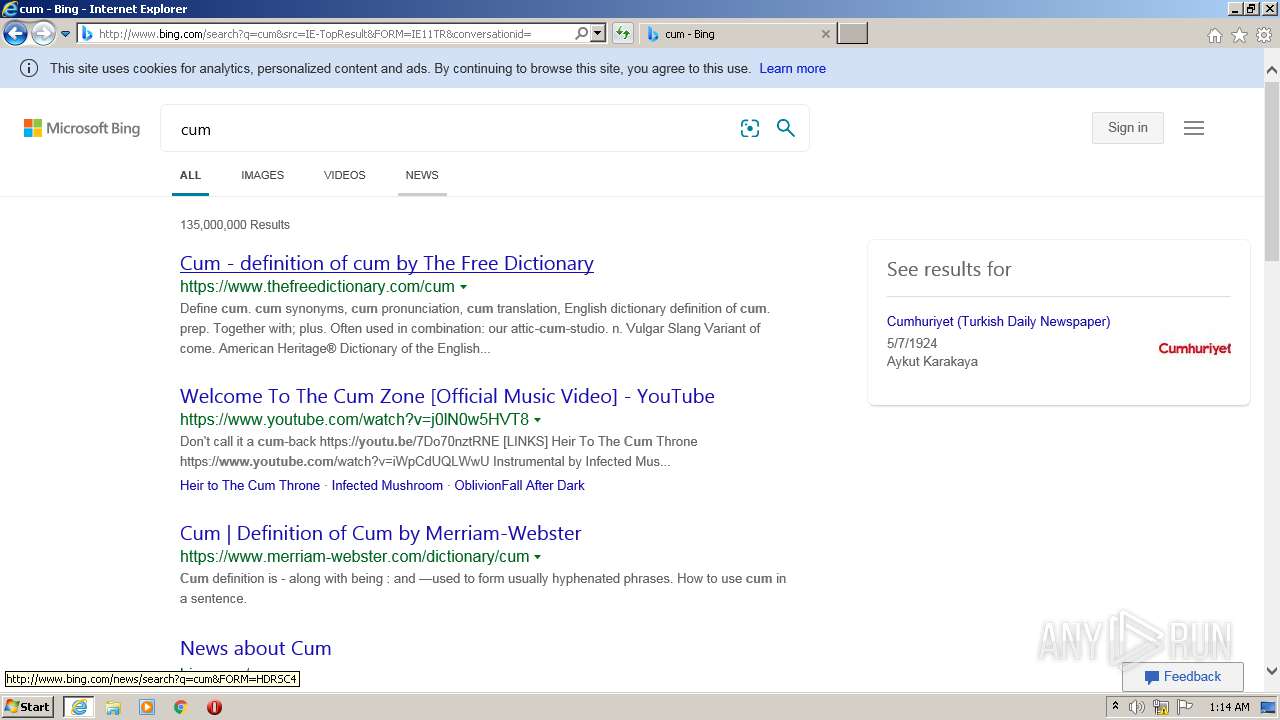Click the 'Aykut Karakaya' text
The image size is (1280, 720).
coord(932,362)
